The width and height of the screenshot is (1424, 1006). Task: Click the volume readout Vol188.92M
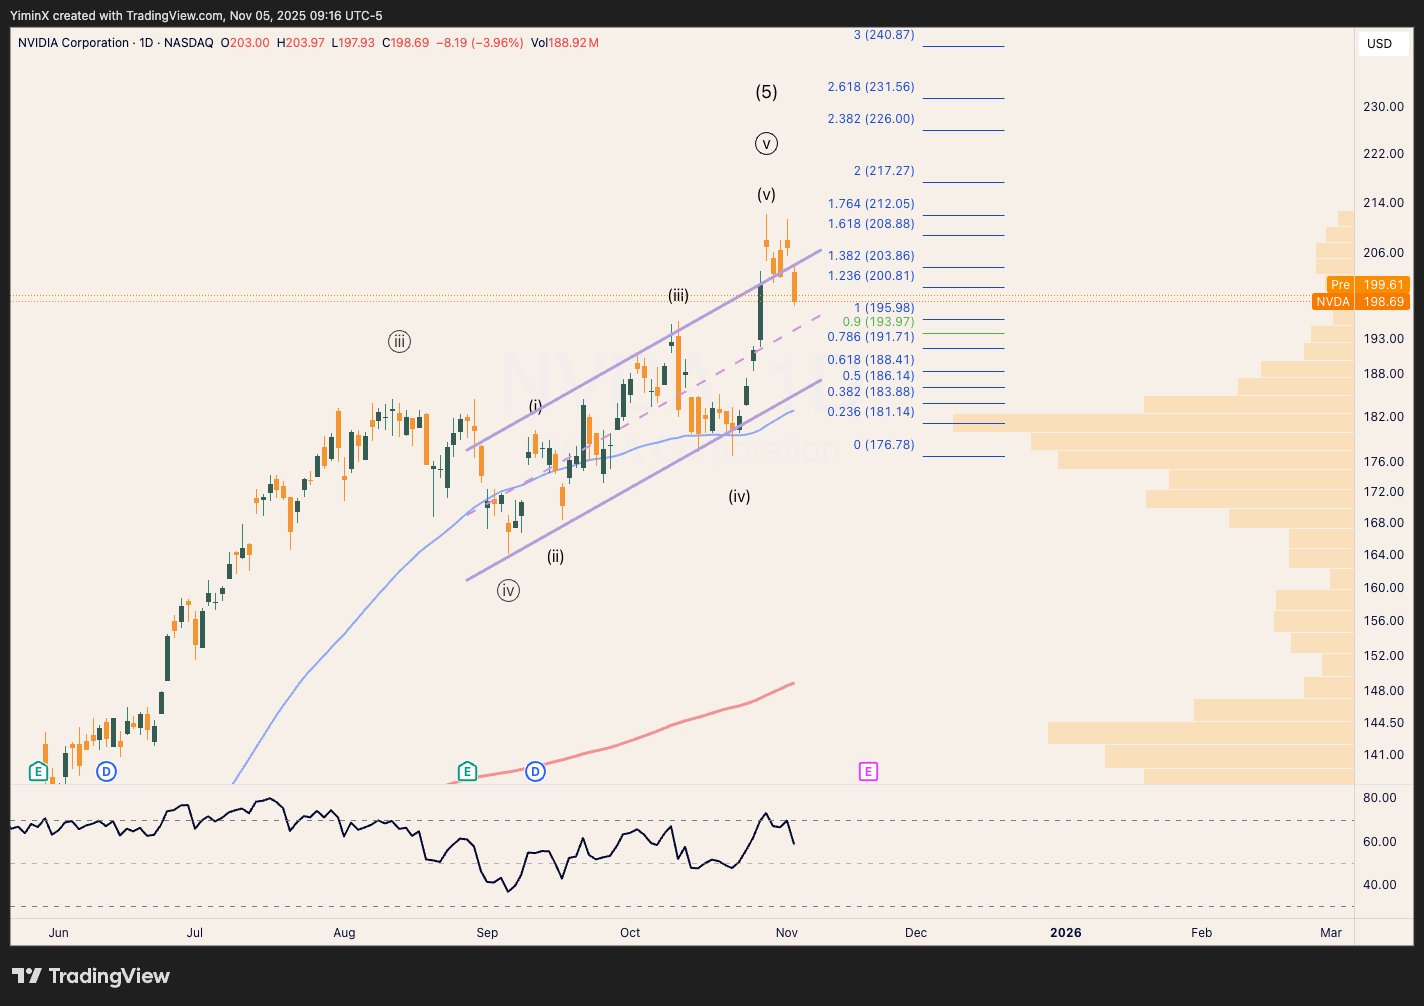pos(565,43)
